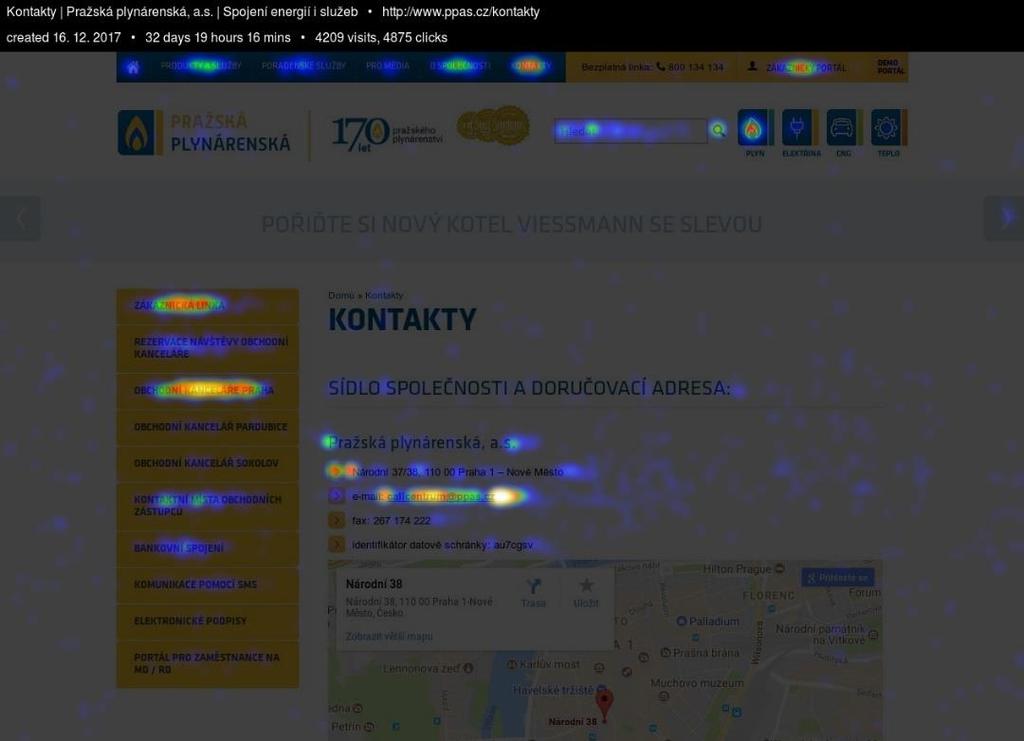Open the Demo portál link
Image resolution: width=1024 pixels, height=741 pixels.
891,67
